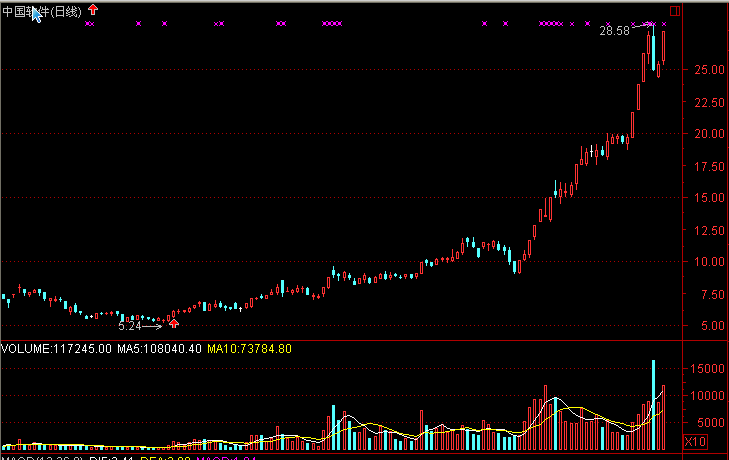Click the 12.50 price axis label
The width and height of the screenshot is (729, 460).
pyautogui.click(x=709, y=231)
